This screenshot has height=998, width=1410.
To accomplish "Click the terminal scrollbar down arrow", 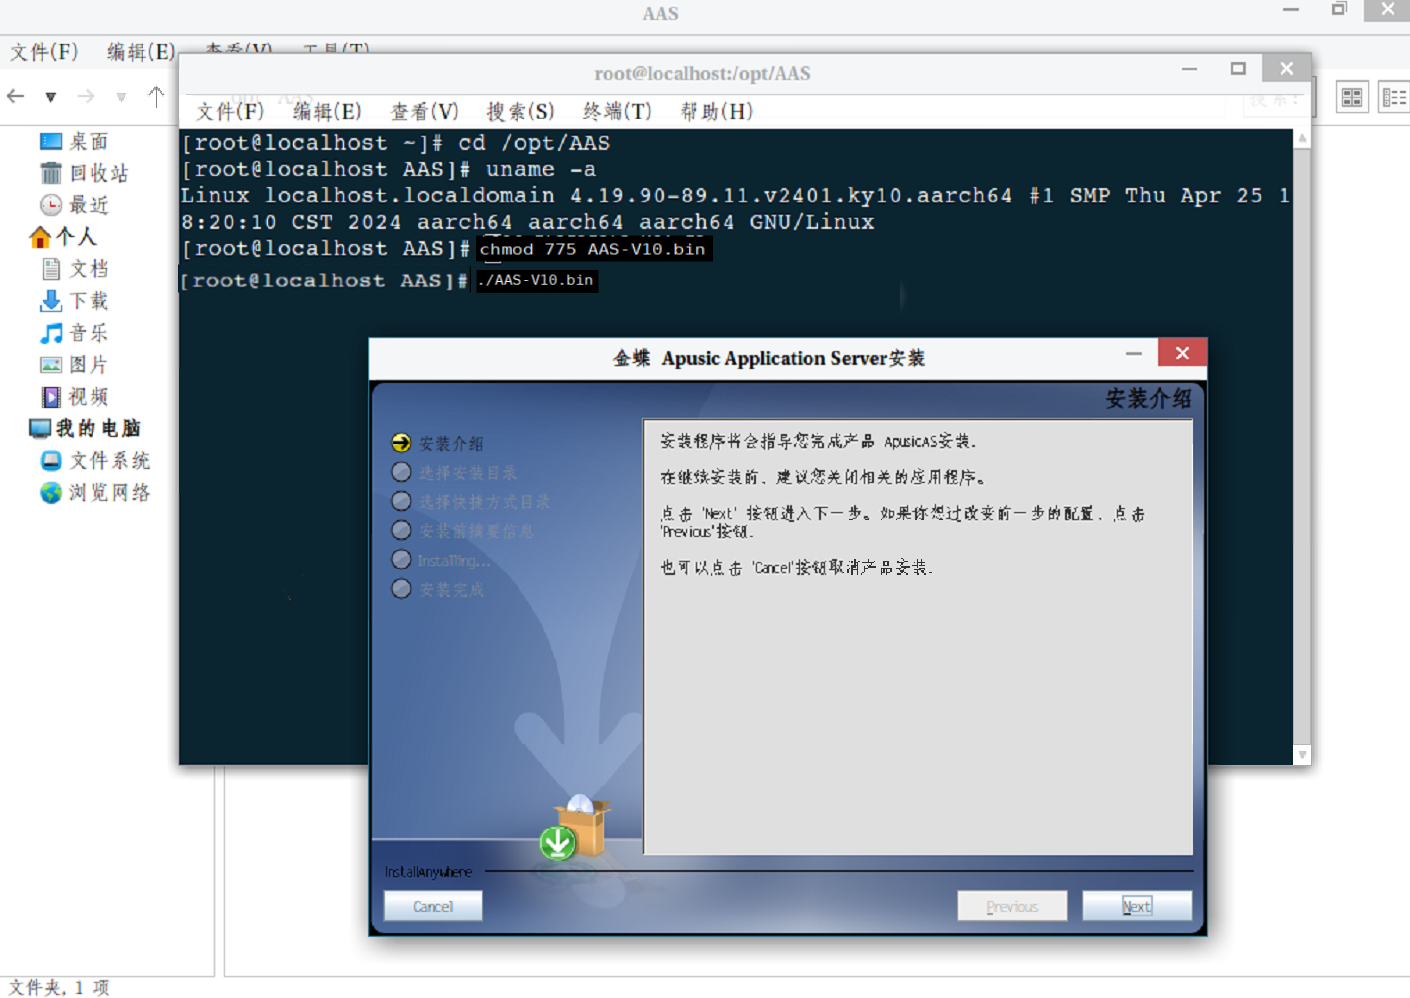I will (1302, 755).
